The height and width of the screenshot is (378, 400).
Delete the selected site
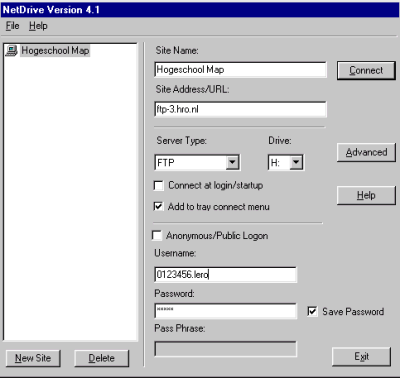point(101,358)
